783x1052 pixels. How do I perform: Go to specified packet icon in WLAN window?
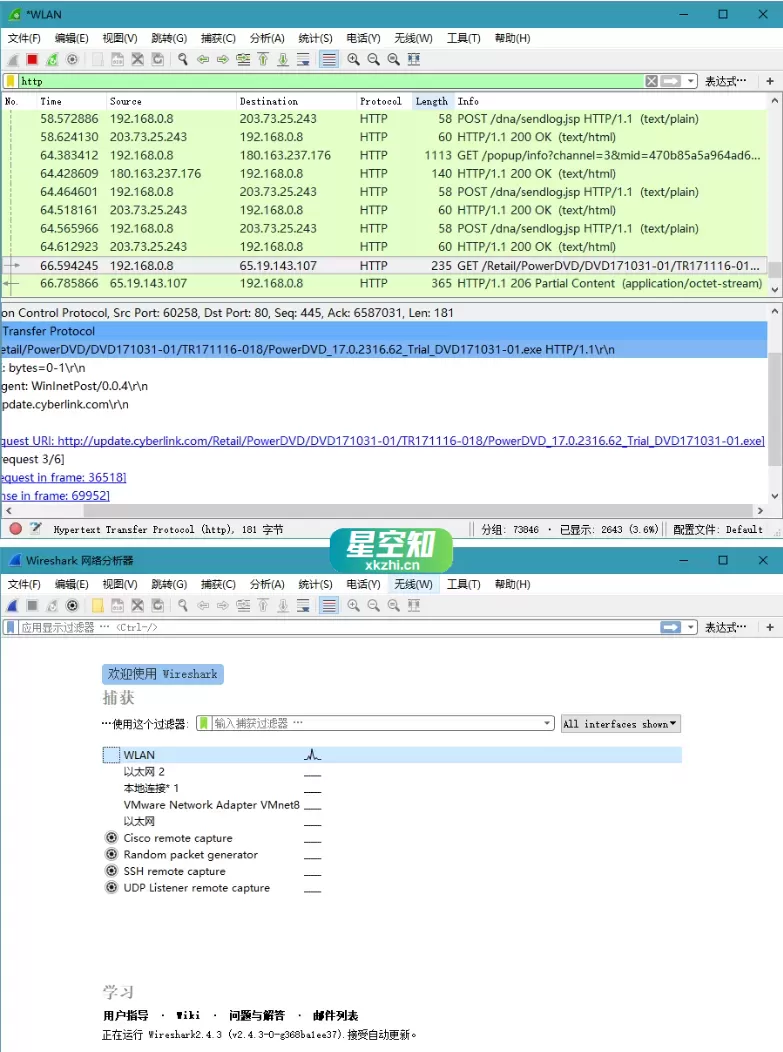(243, 60)
